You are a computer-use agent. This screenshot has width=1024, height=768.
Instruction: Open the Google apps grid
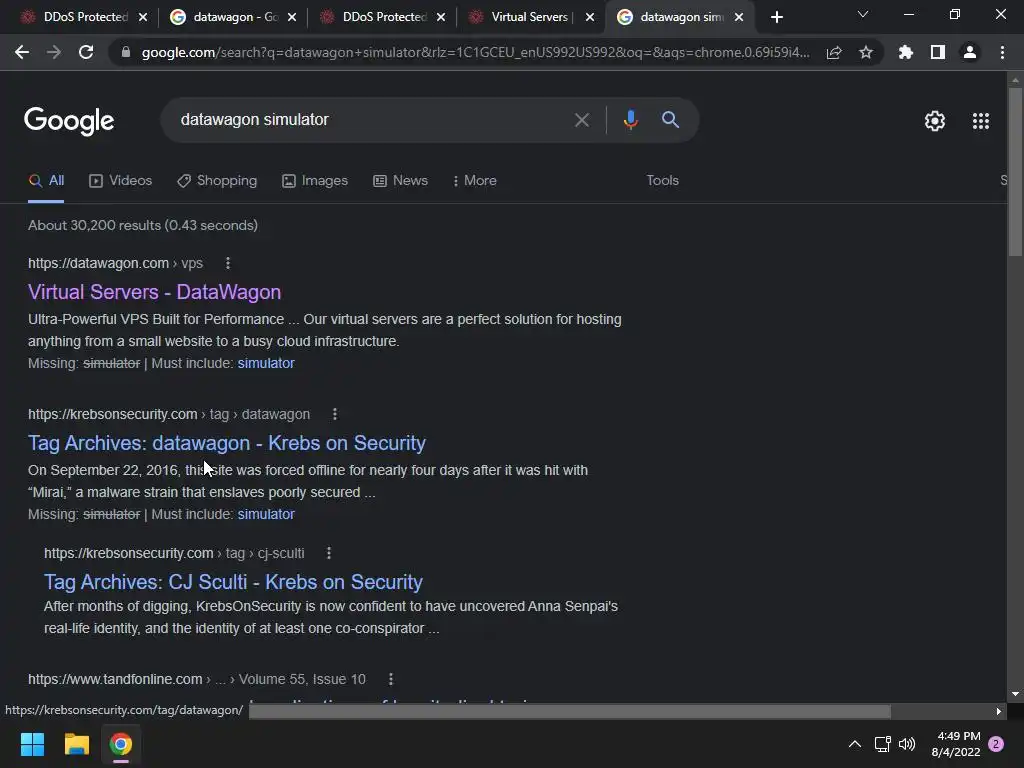(981, 121)
